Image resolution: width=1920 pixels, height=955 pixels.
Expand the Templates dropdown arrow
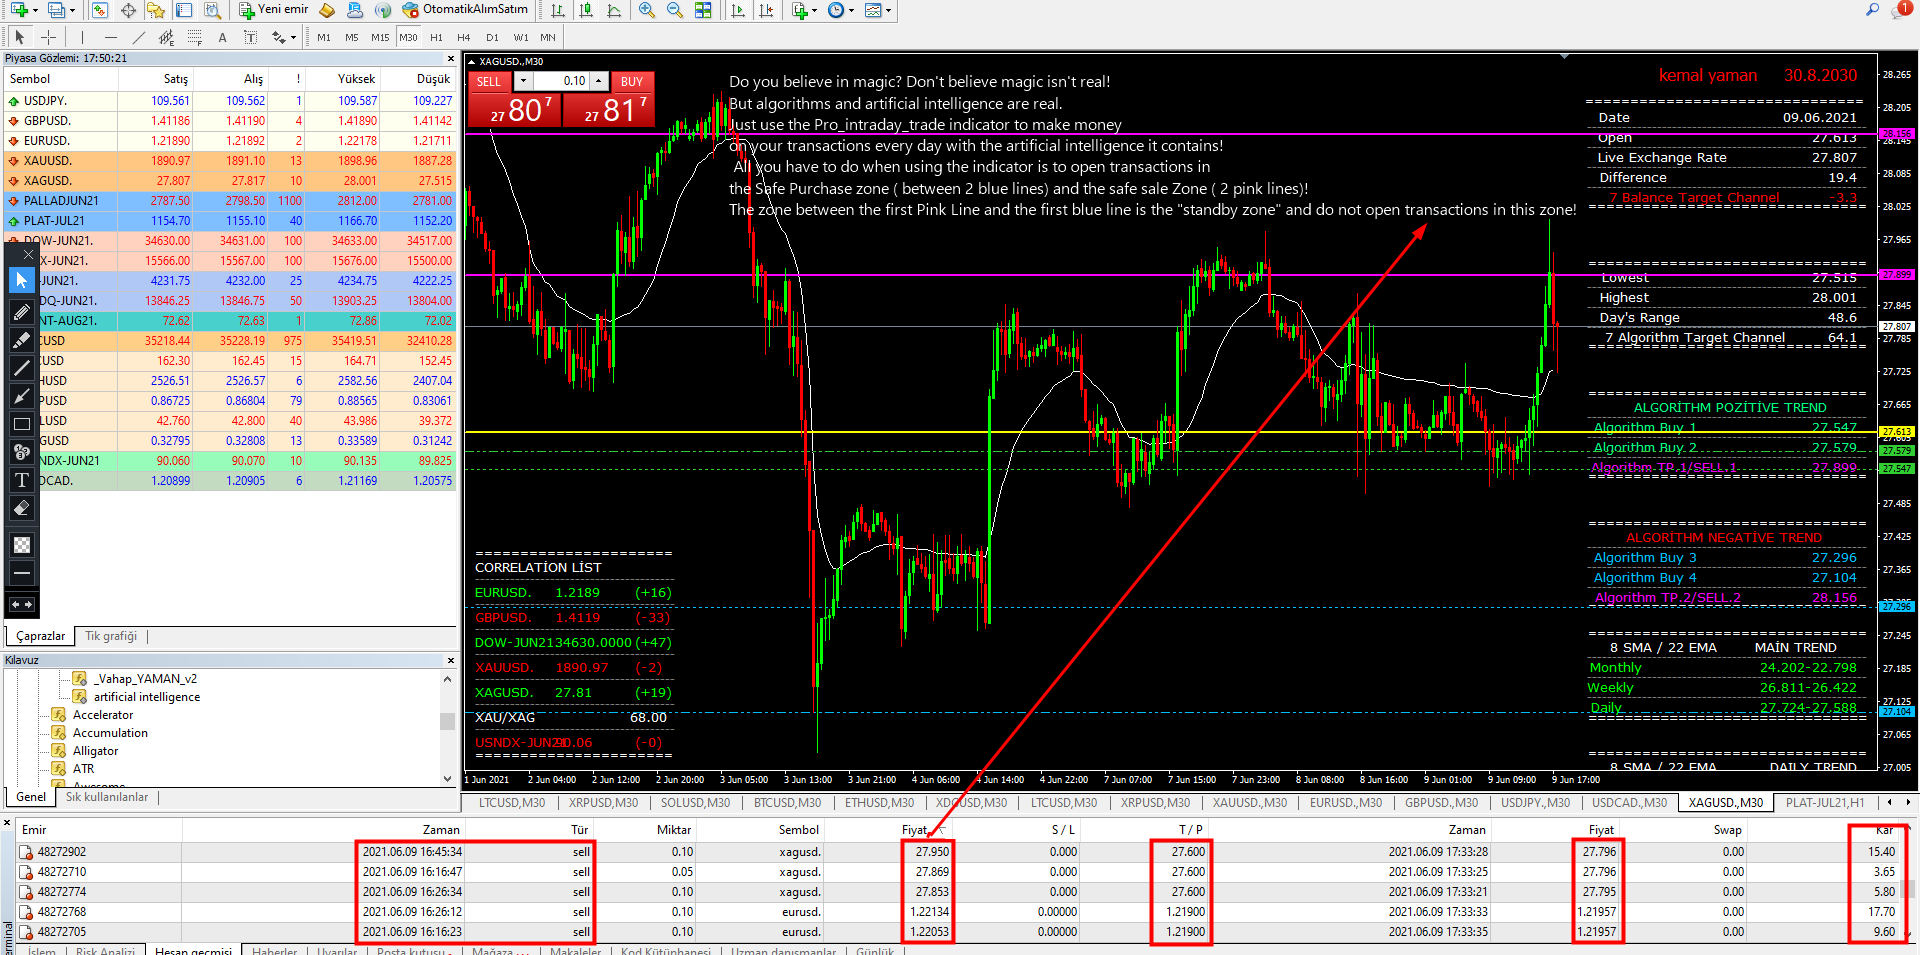[x=889, y=10]
